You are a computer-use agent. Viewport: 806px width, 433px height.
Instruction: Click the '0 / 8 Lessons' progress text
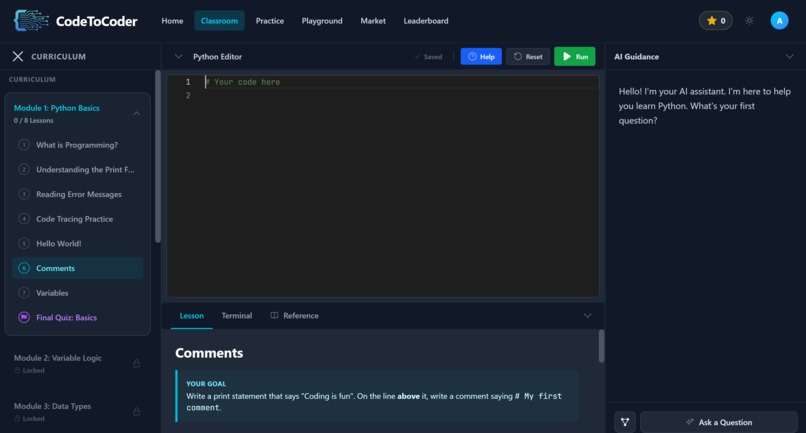point(33,120)
